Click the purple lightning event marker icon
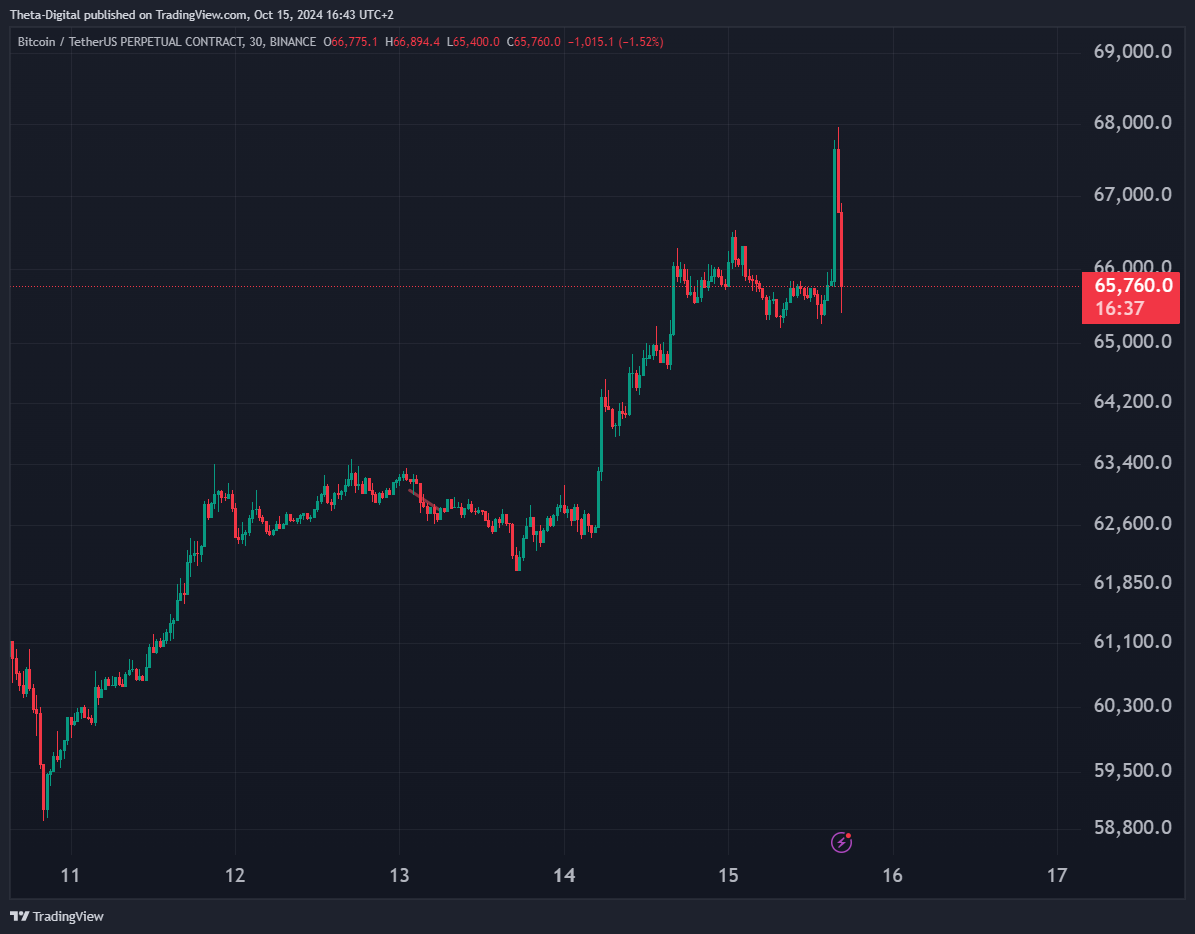This screenshot has width=1195, height=934. pos(841,842)
